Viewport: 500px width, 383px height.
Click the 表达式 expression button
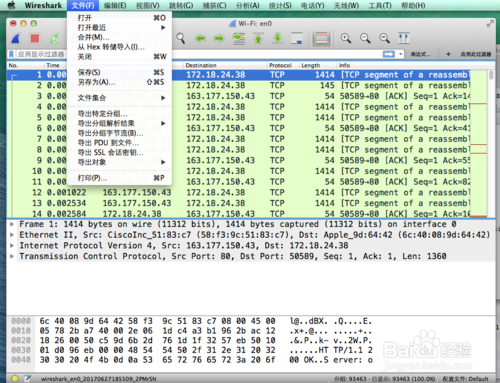[x=420, y=54]
